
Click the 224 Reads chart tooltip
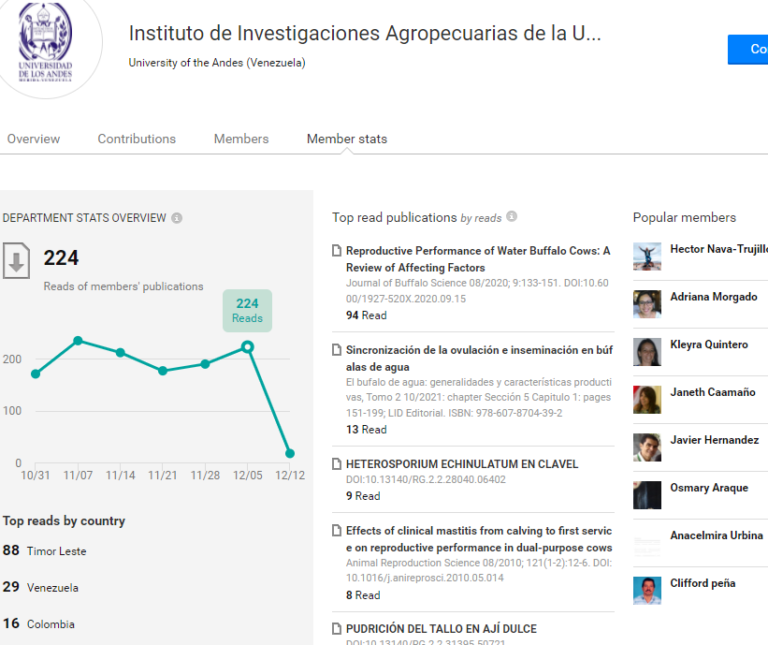point(247,311)
